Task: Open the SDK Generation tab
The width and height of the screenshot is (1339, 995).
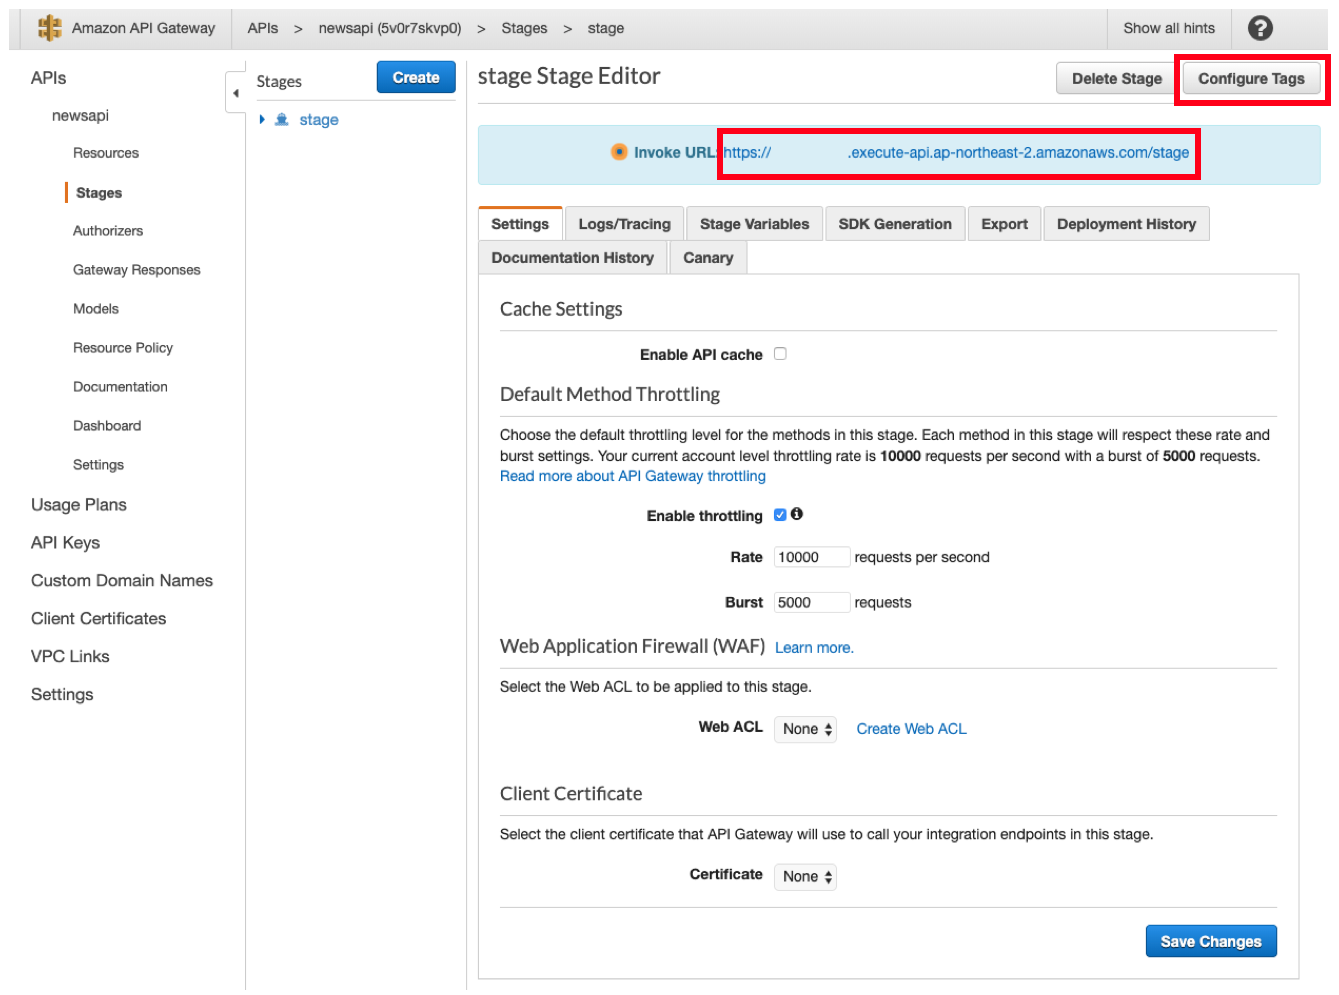Action: coord(895,224)
